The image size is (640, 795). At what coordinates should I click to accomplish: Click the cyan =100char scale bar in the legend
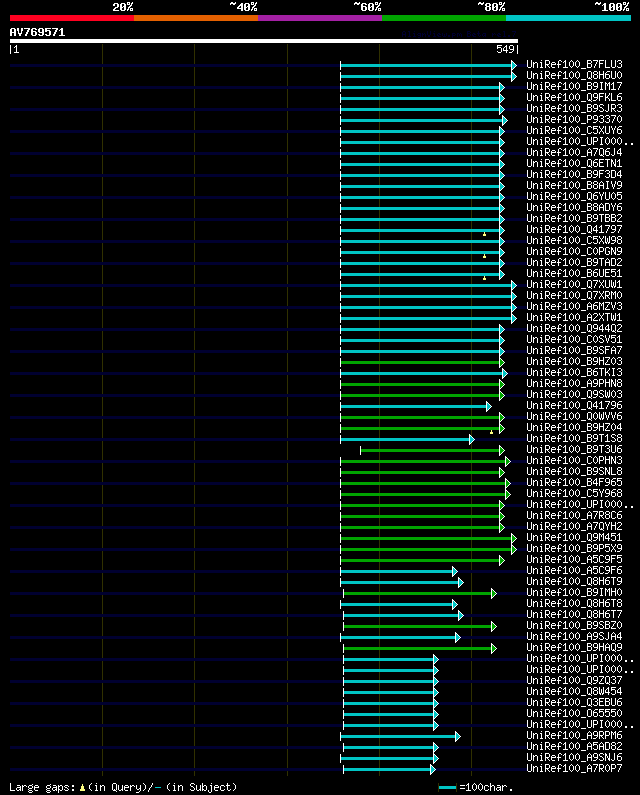point(447,787)
